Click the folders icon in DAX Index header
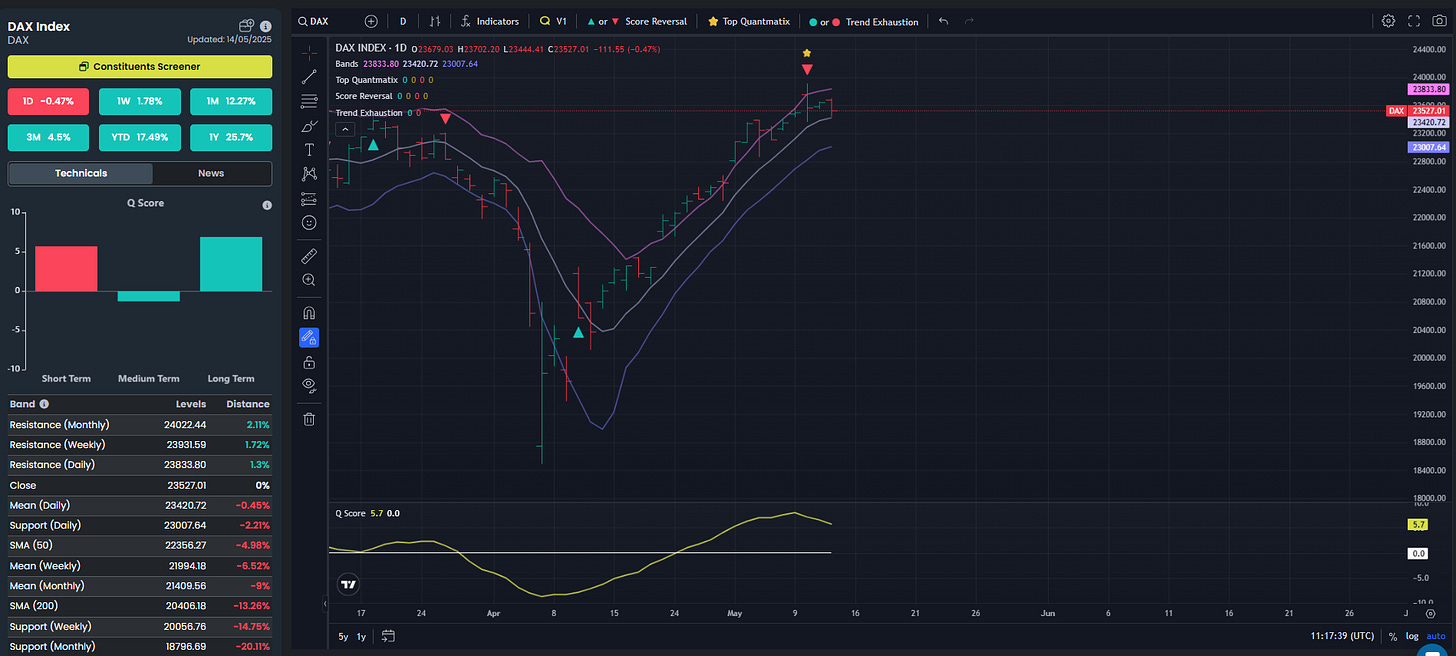This screenshot has width=1456, height=656. coord(247,26)
